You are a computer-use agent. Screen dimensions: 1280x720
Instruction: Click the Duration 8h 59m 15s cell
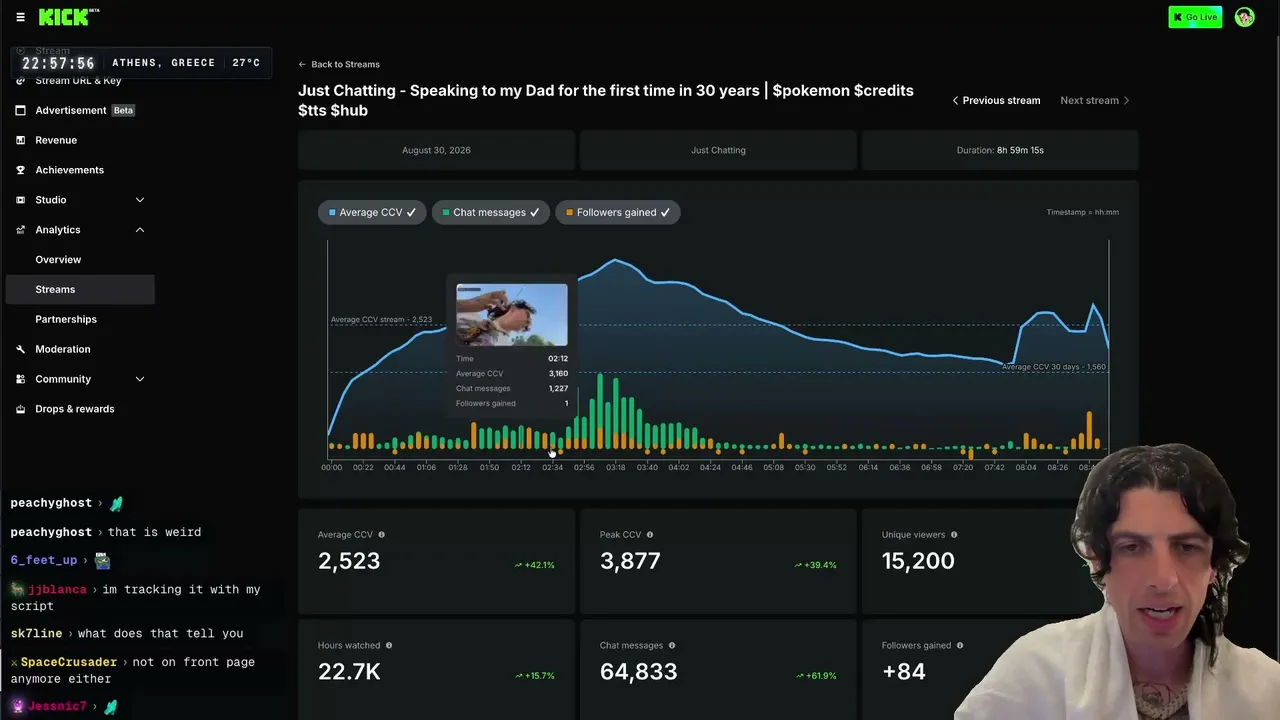click(x=1000, y=150)
